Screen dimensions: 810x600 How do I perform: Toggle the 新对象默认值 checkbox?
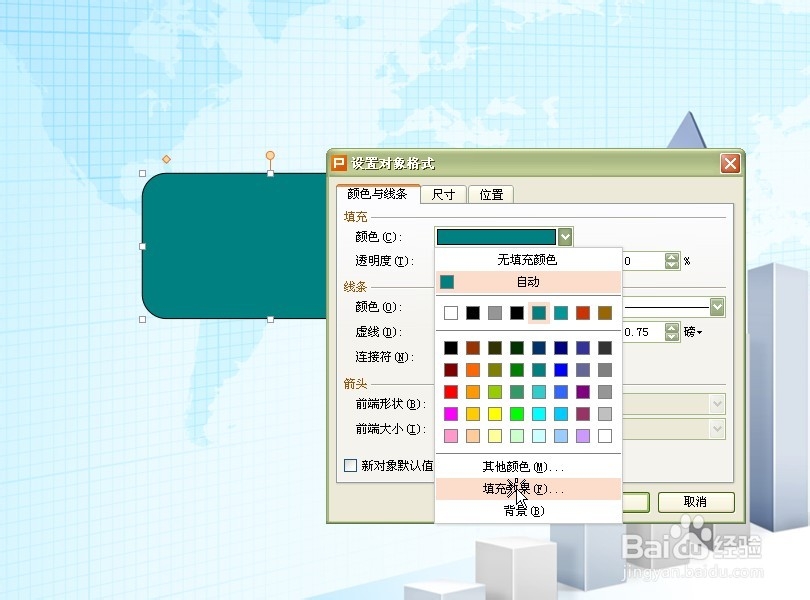pos(350,466)
